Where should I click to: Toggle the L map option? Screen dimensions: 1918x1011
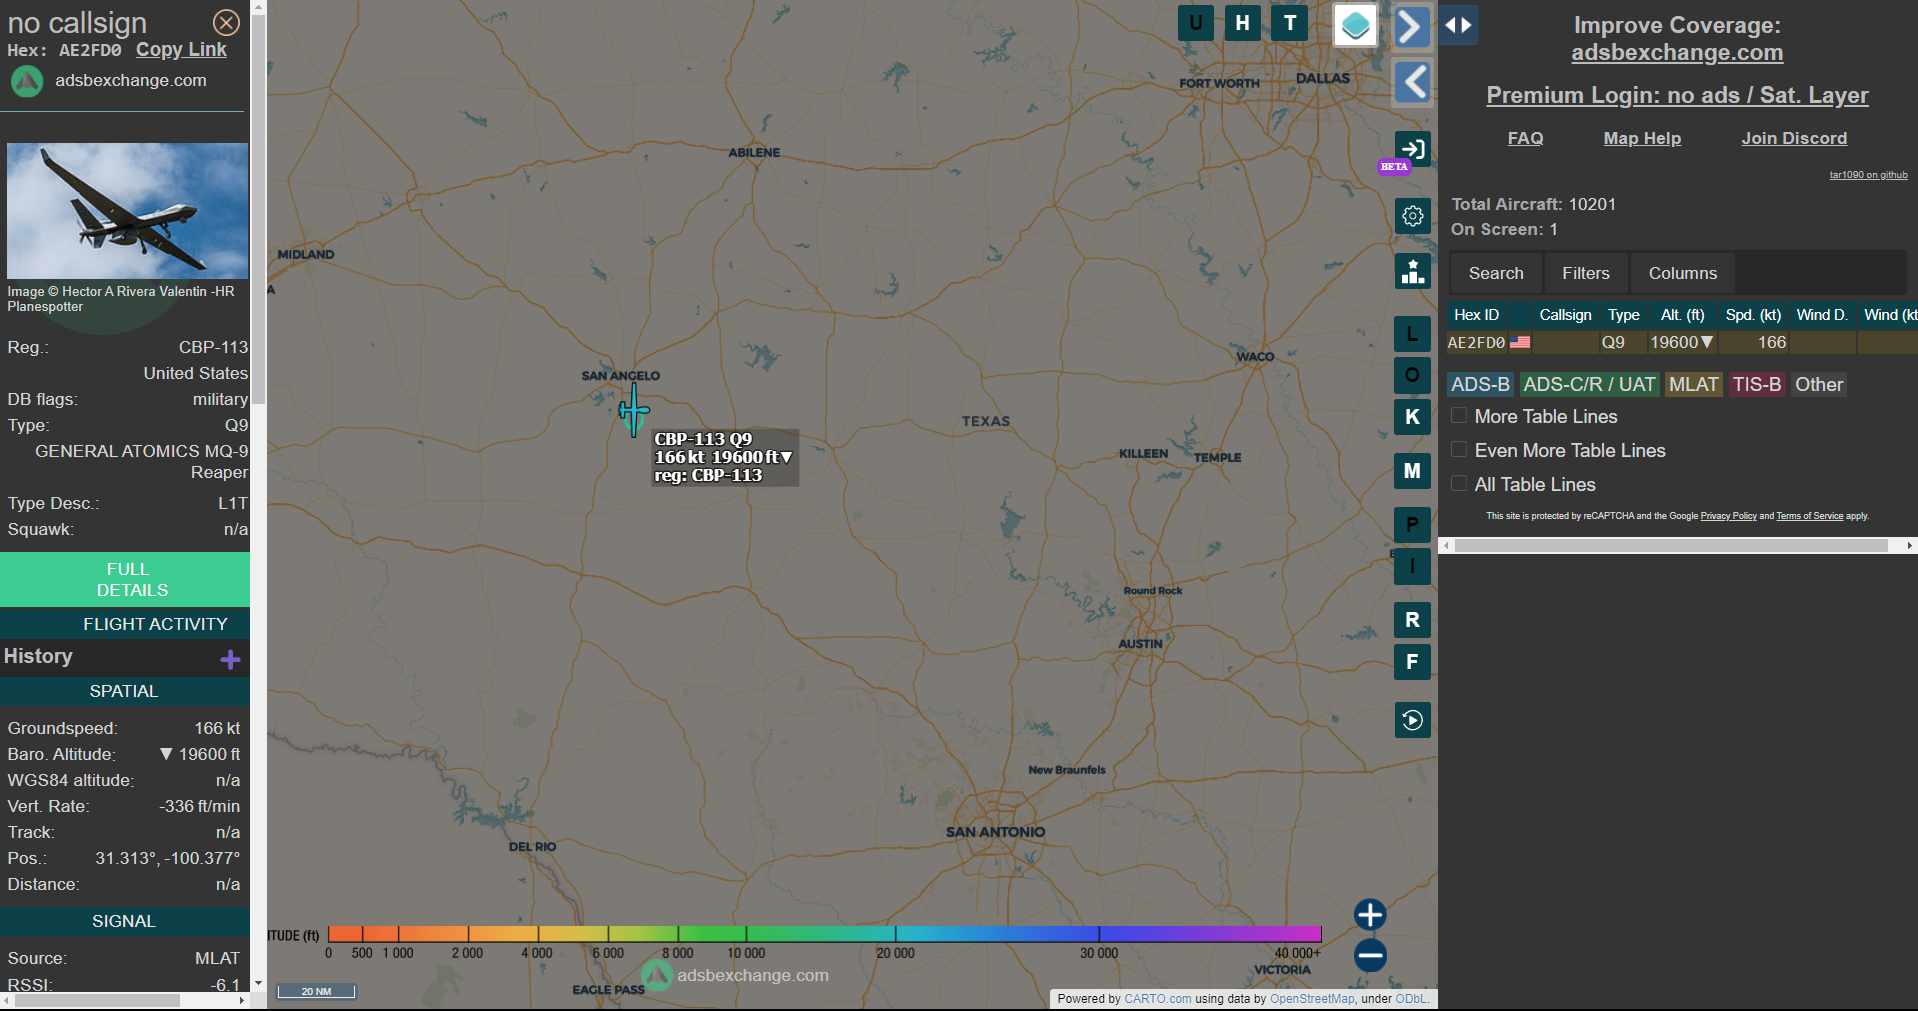click(x=1412, y=334)
